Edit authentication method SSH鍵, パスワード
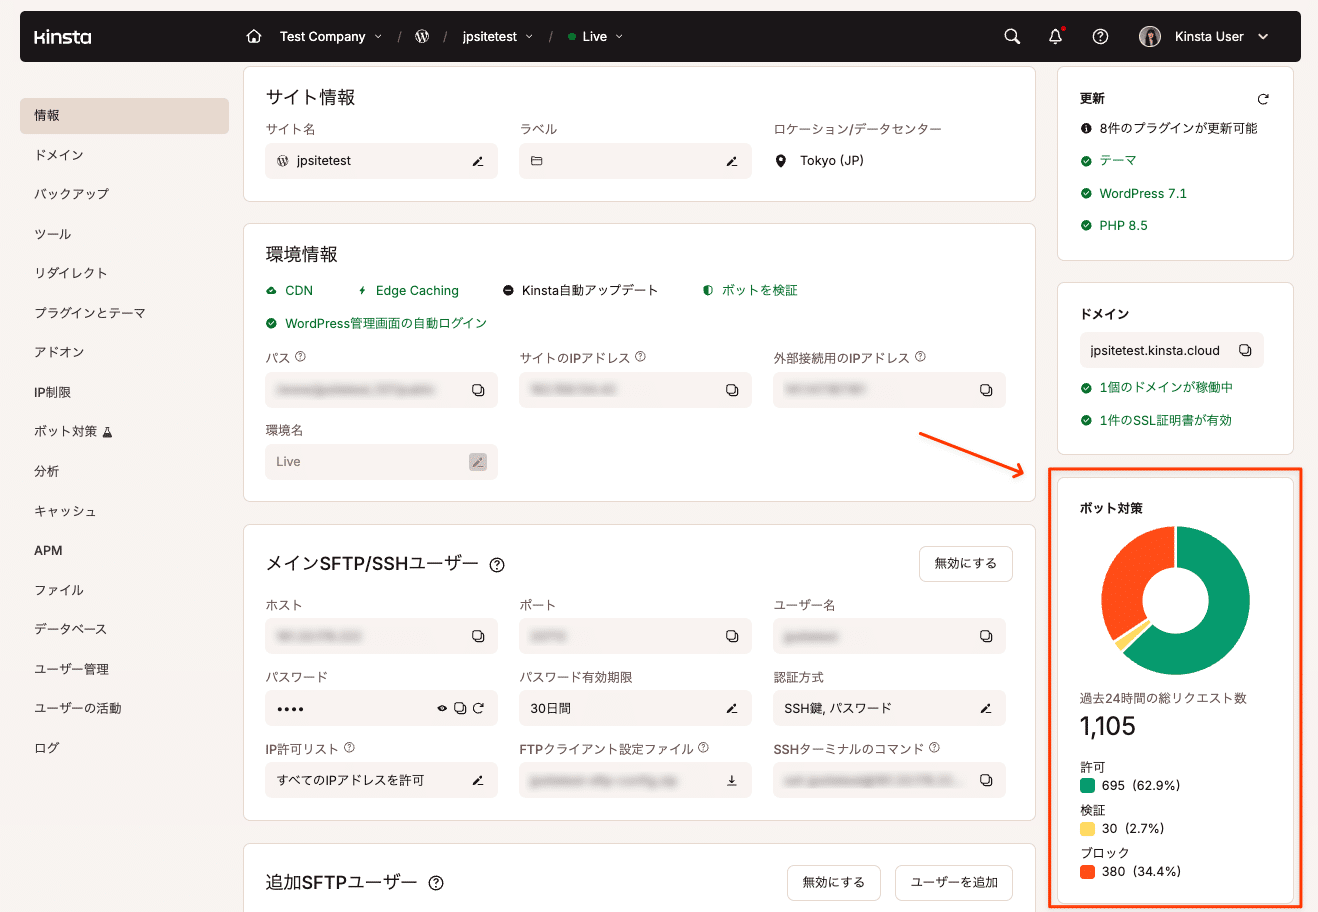Viewport: 1318px width, 912px height. tap(986, 708)
